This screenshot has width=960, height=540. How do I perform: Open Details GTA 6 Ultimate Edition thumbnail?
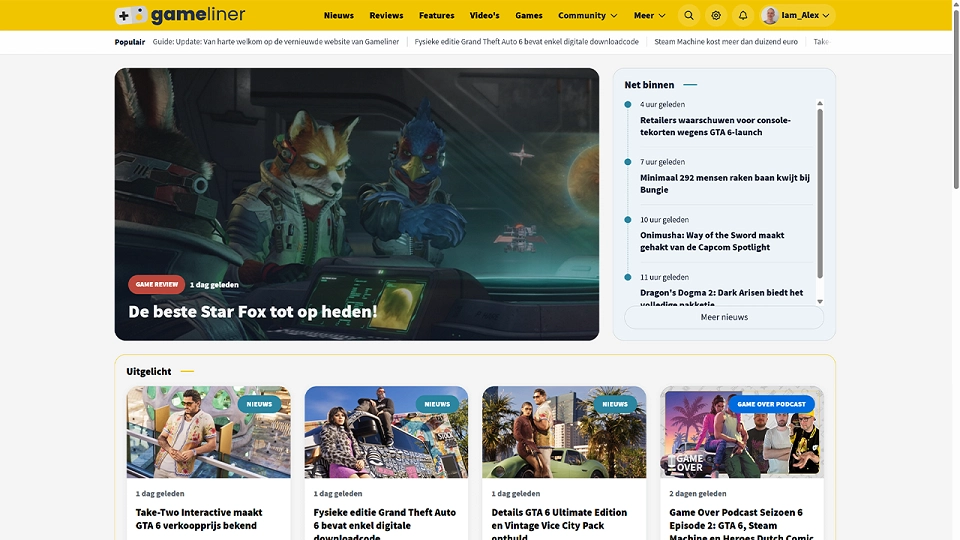click(x=564, y=432)
